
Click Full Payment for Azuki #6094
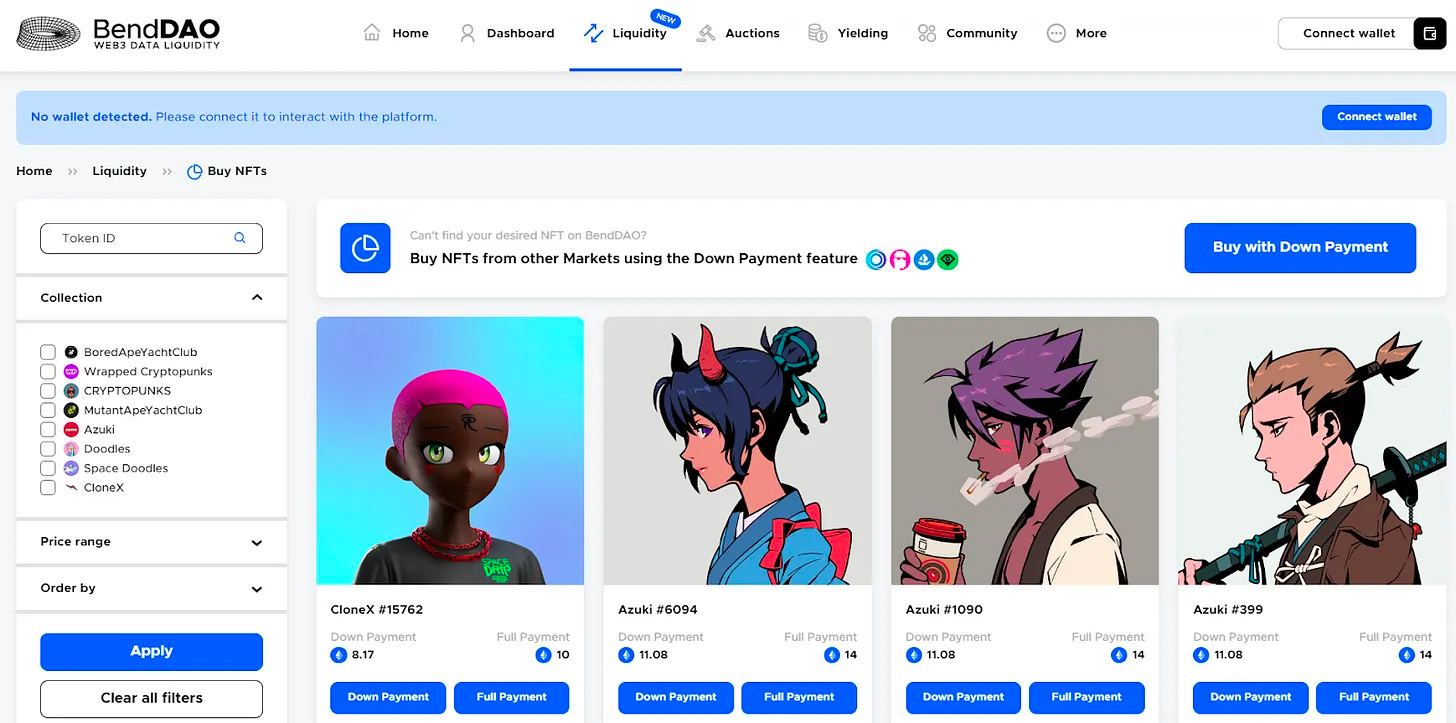pos(799,697)
